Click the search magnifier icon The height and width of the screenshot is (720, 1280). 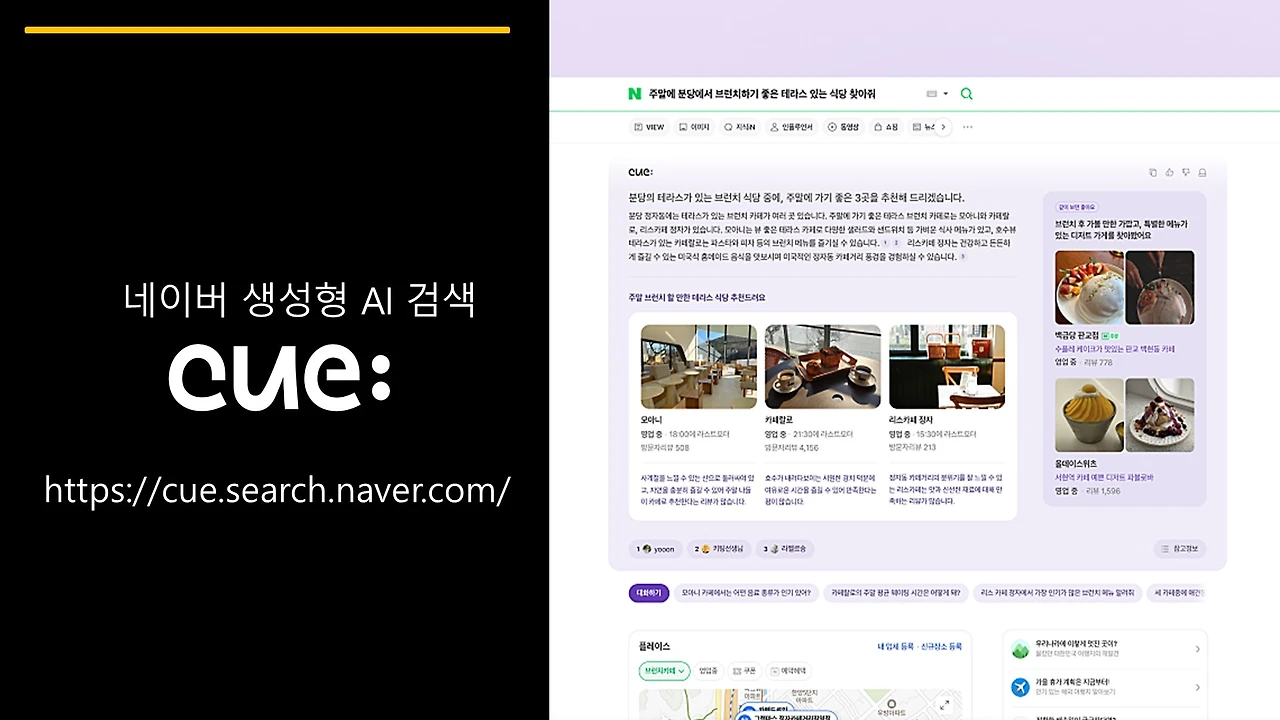pos(966,93)
